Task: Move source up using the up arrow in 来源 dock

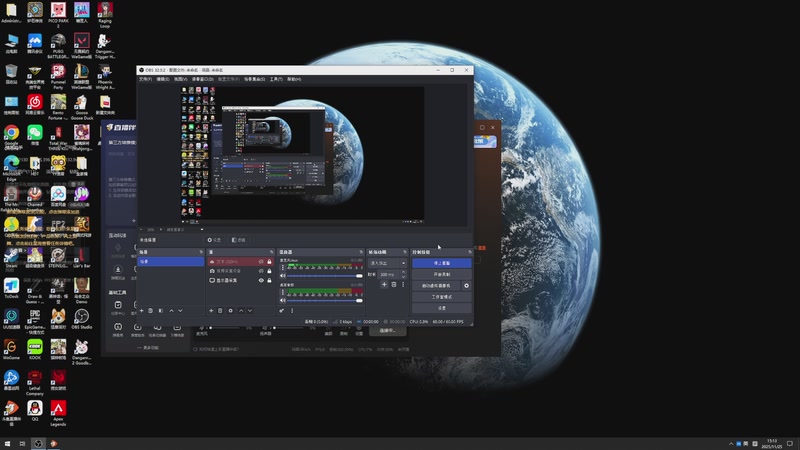Action: [x=241, y=311]
